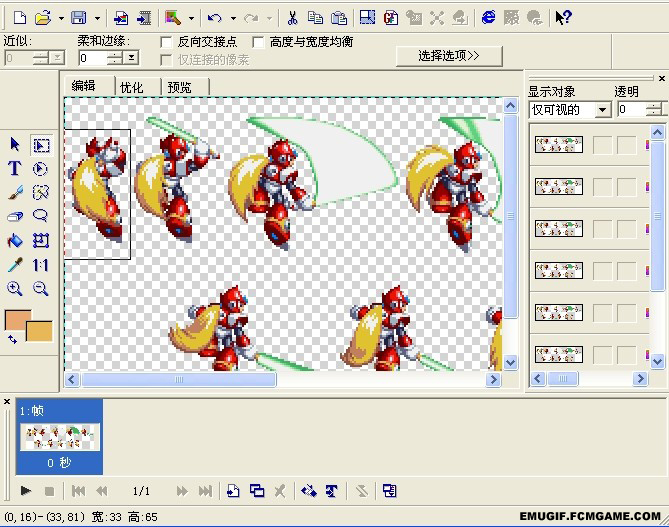Viewport: 669px width, 527px height.
Task: Select the Text tool
Action: 15,169
